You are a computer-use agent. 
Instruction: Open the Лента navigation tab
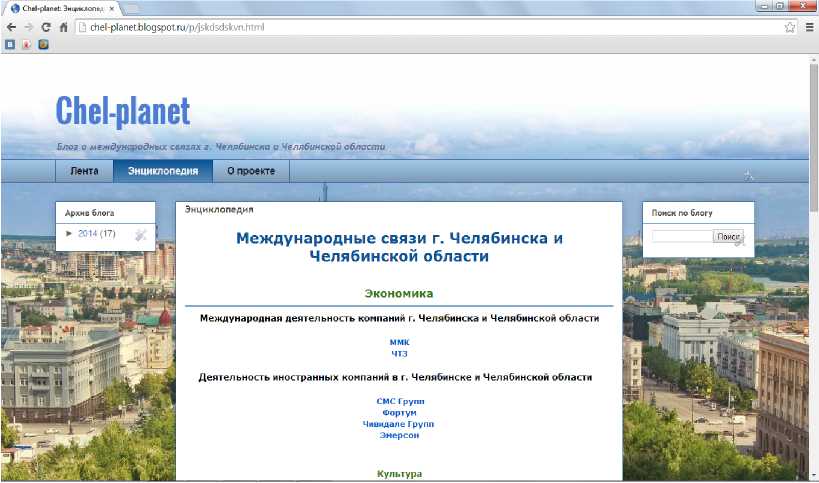84,171
